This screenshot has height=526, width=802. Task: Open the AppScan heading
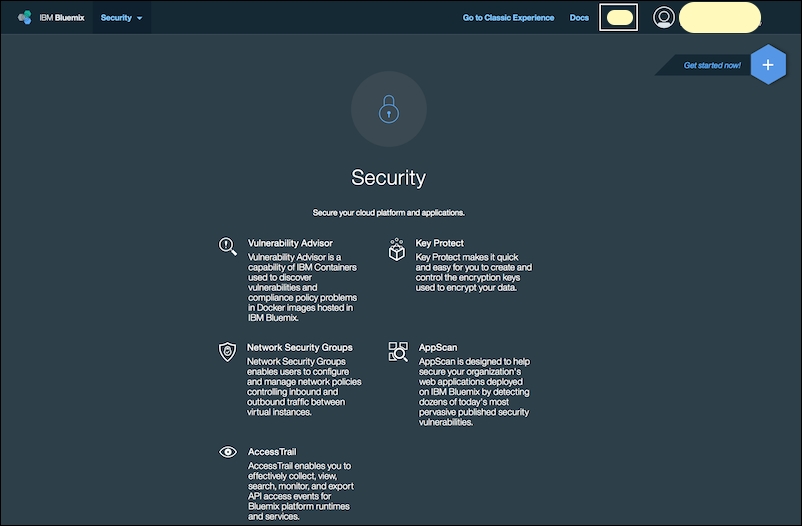coord(438,347)
